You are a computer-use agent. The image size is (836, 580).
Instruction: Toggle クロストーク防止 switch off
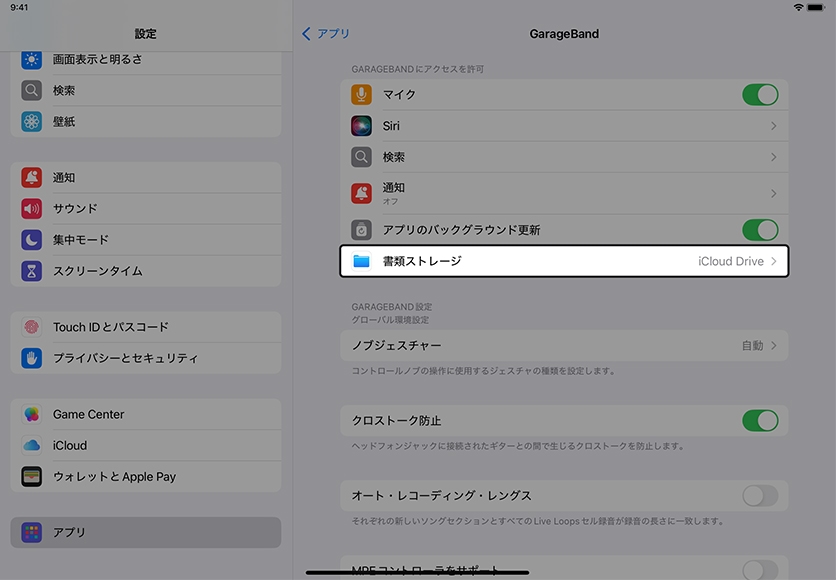(x=759, y=420)
